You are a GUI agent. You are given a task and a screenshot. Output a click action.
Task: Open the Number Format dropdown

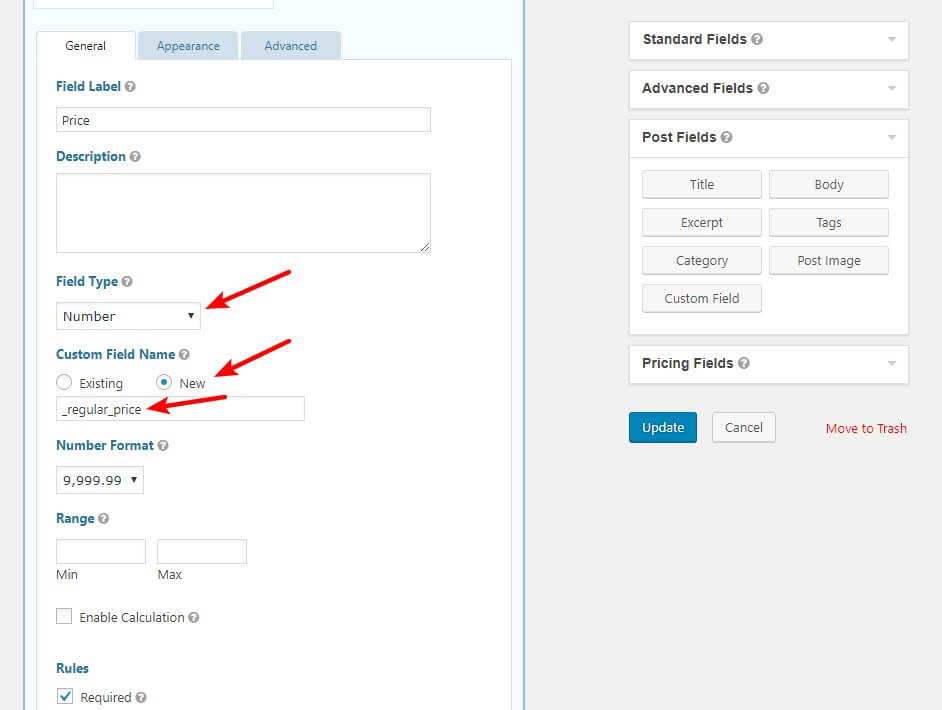[x=99, y=479]
